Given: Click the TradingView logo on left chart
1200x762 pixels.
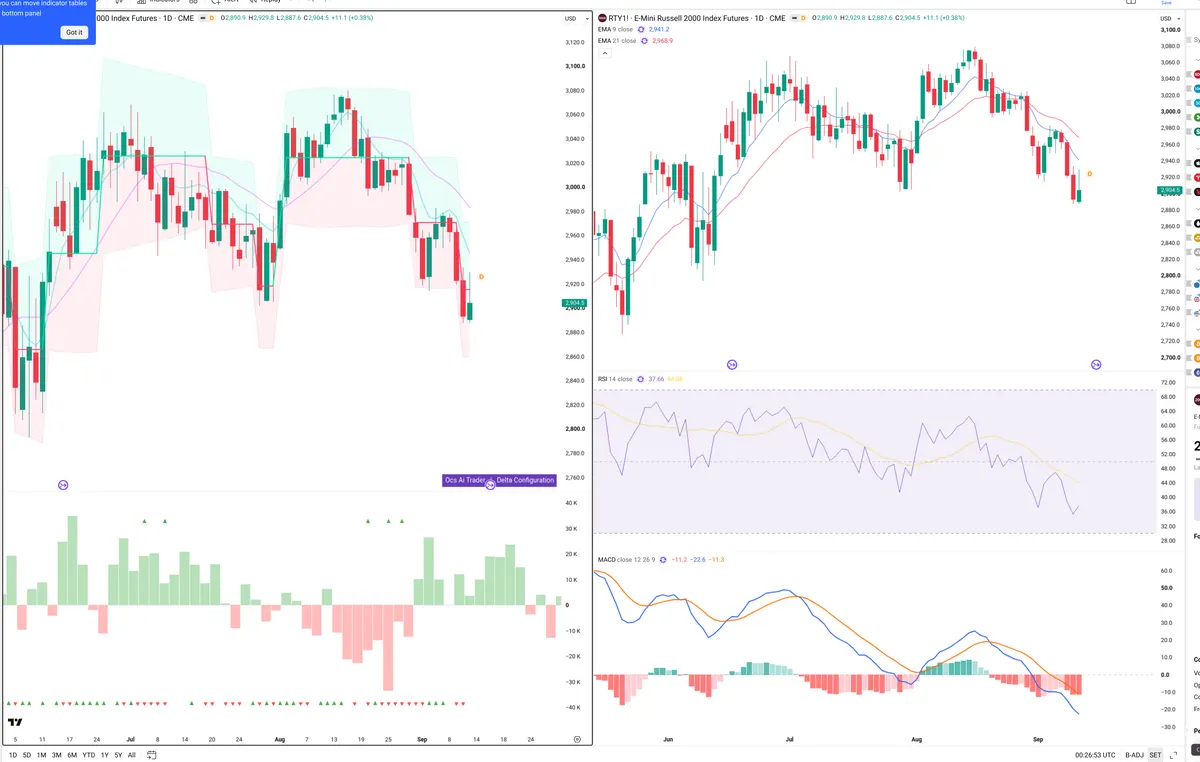Looking at the screenshot, I should pyautogui.click(x=15, y=722).
